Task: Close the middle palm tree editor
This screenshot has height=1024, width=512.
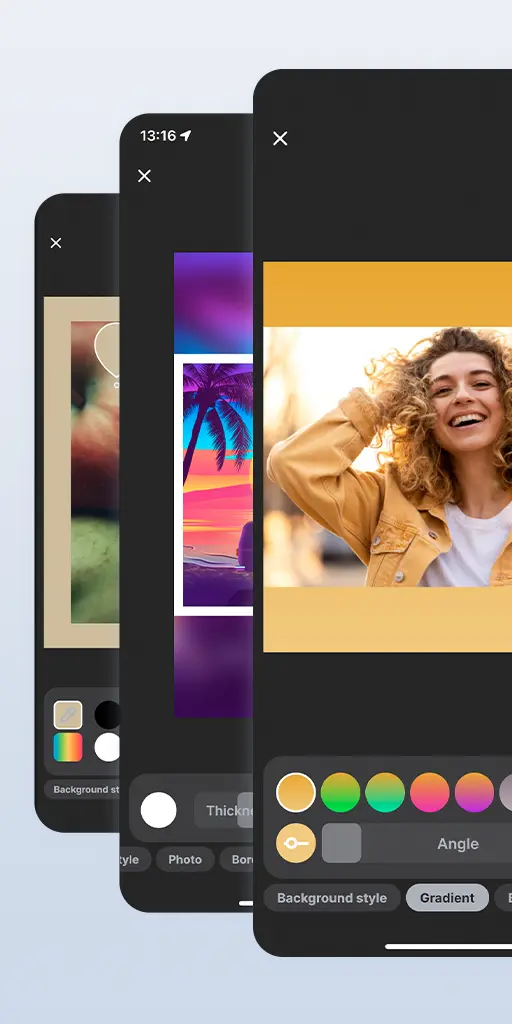Action: (144, 176)
